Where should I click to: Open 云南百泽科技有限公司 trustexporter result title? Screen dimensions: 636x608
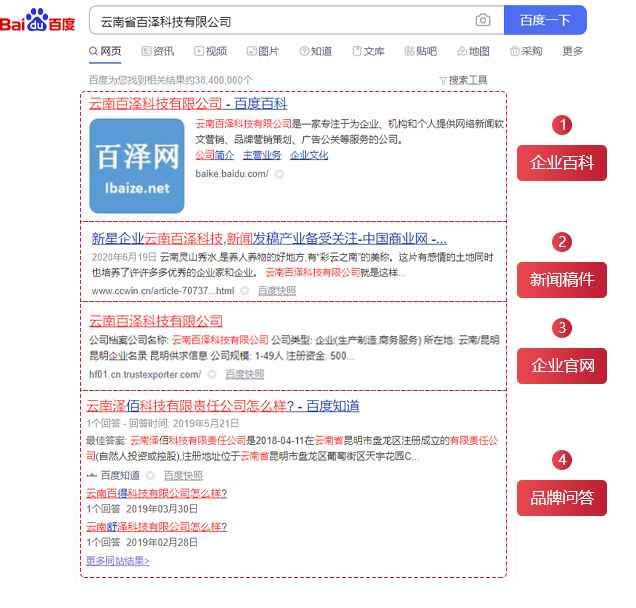tap(156, 321)
